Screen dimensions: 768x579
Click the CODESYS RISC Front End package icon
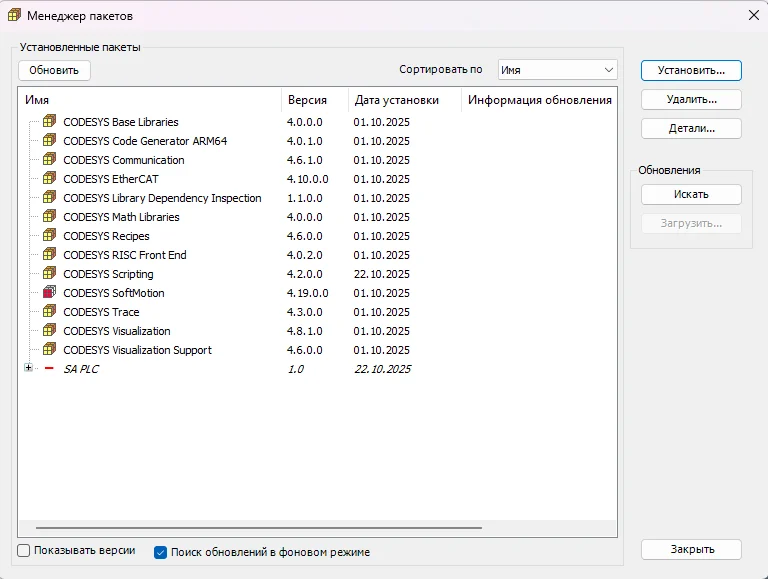tap(49, 254)
